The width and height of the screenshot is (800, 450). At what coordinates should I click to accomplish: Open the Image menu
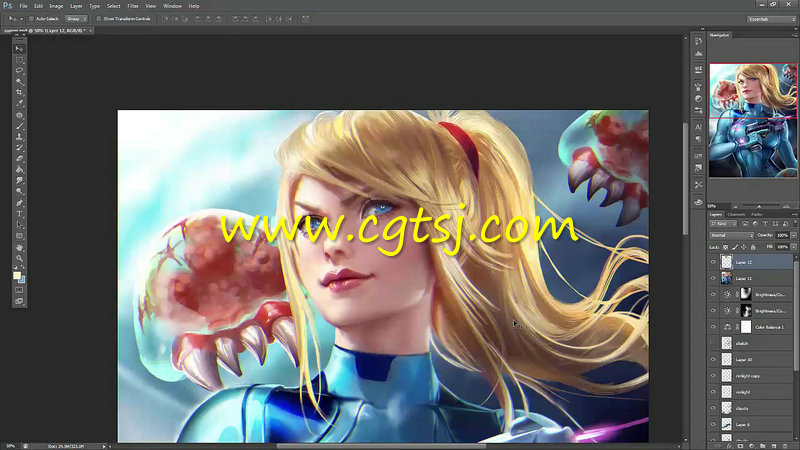(x=56, y=6)
